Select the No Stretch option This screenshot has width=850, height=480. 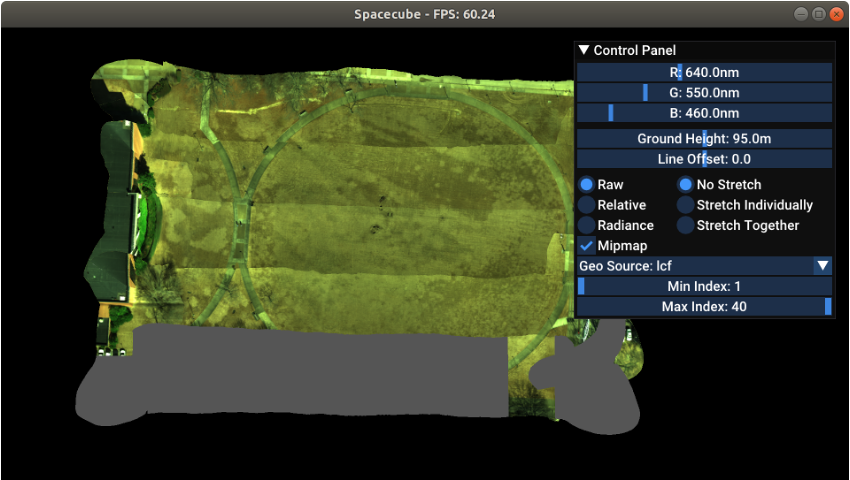(686, 185)
